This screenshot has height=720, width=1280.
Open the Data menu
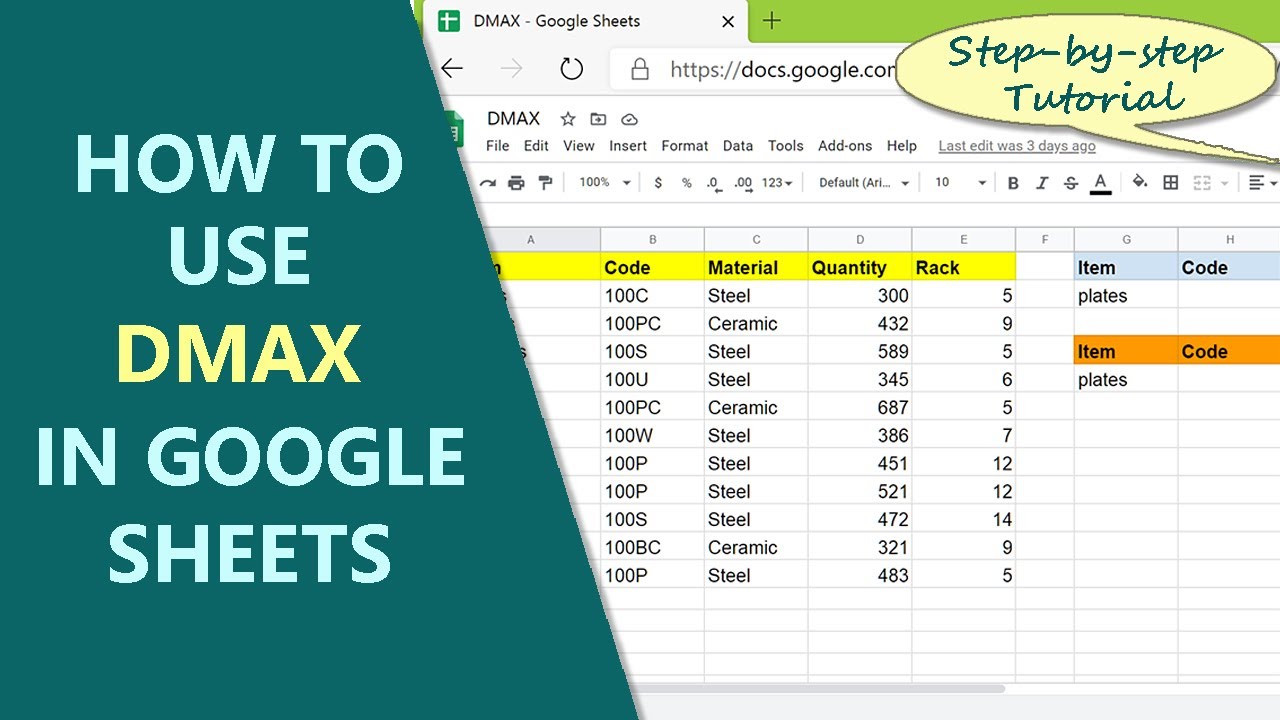[x=738, y=146]
